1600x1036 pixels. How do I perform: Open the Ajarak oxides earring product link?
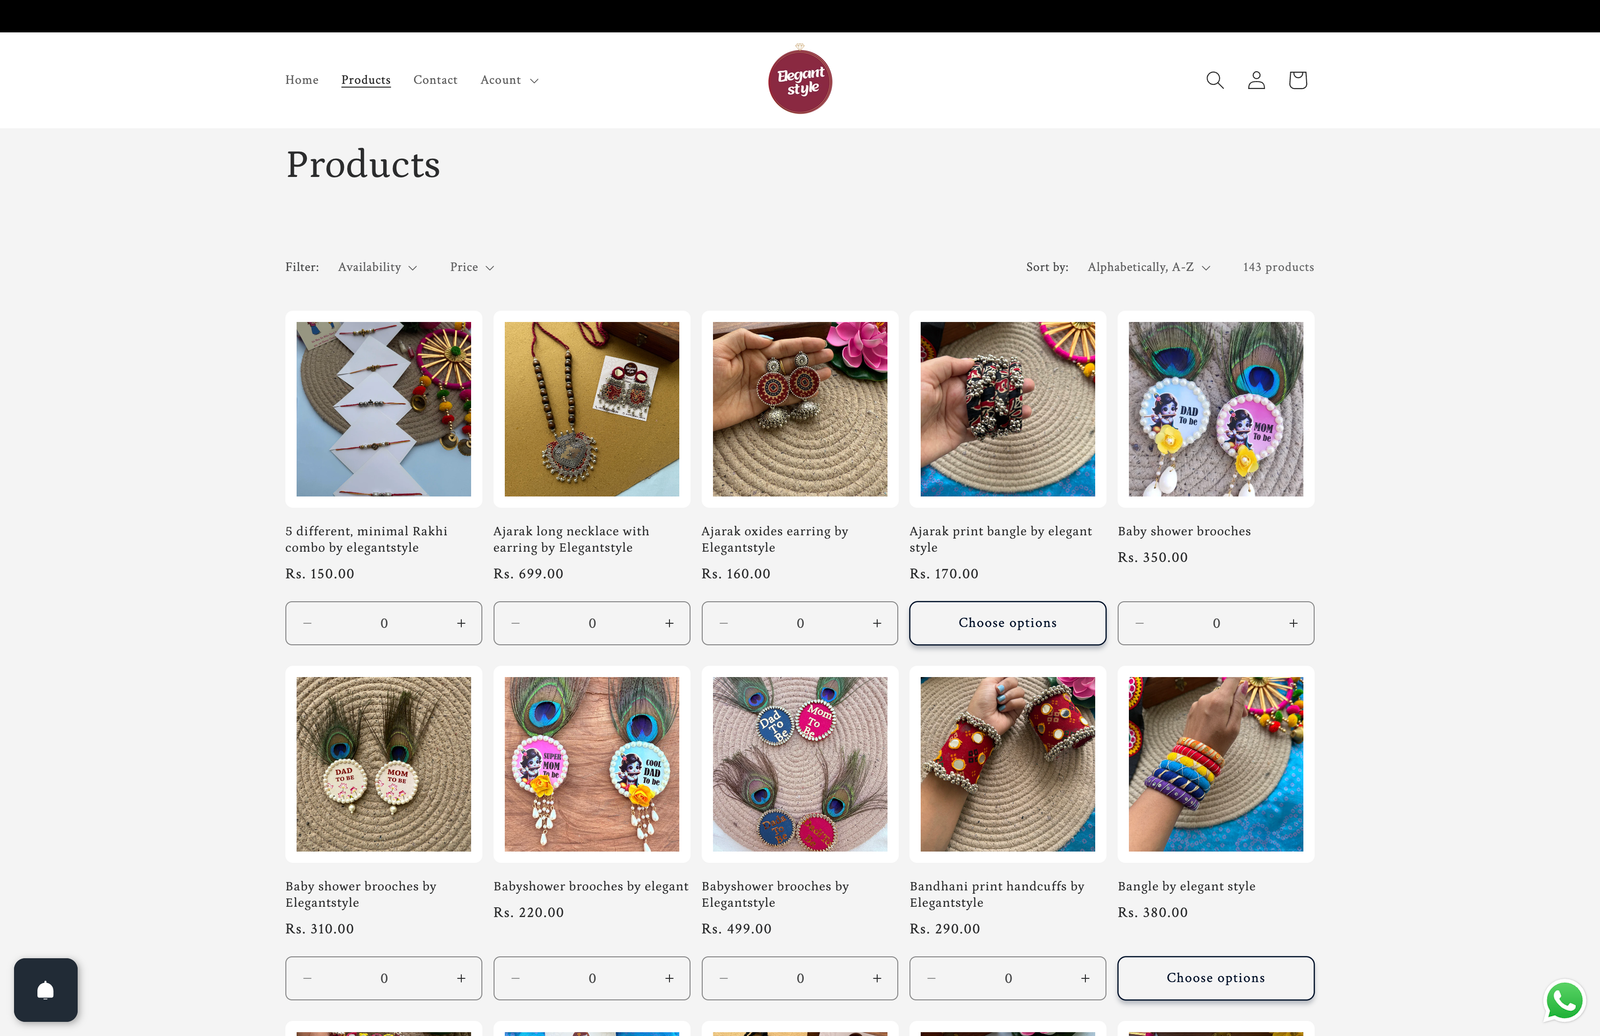775,539
